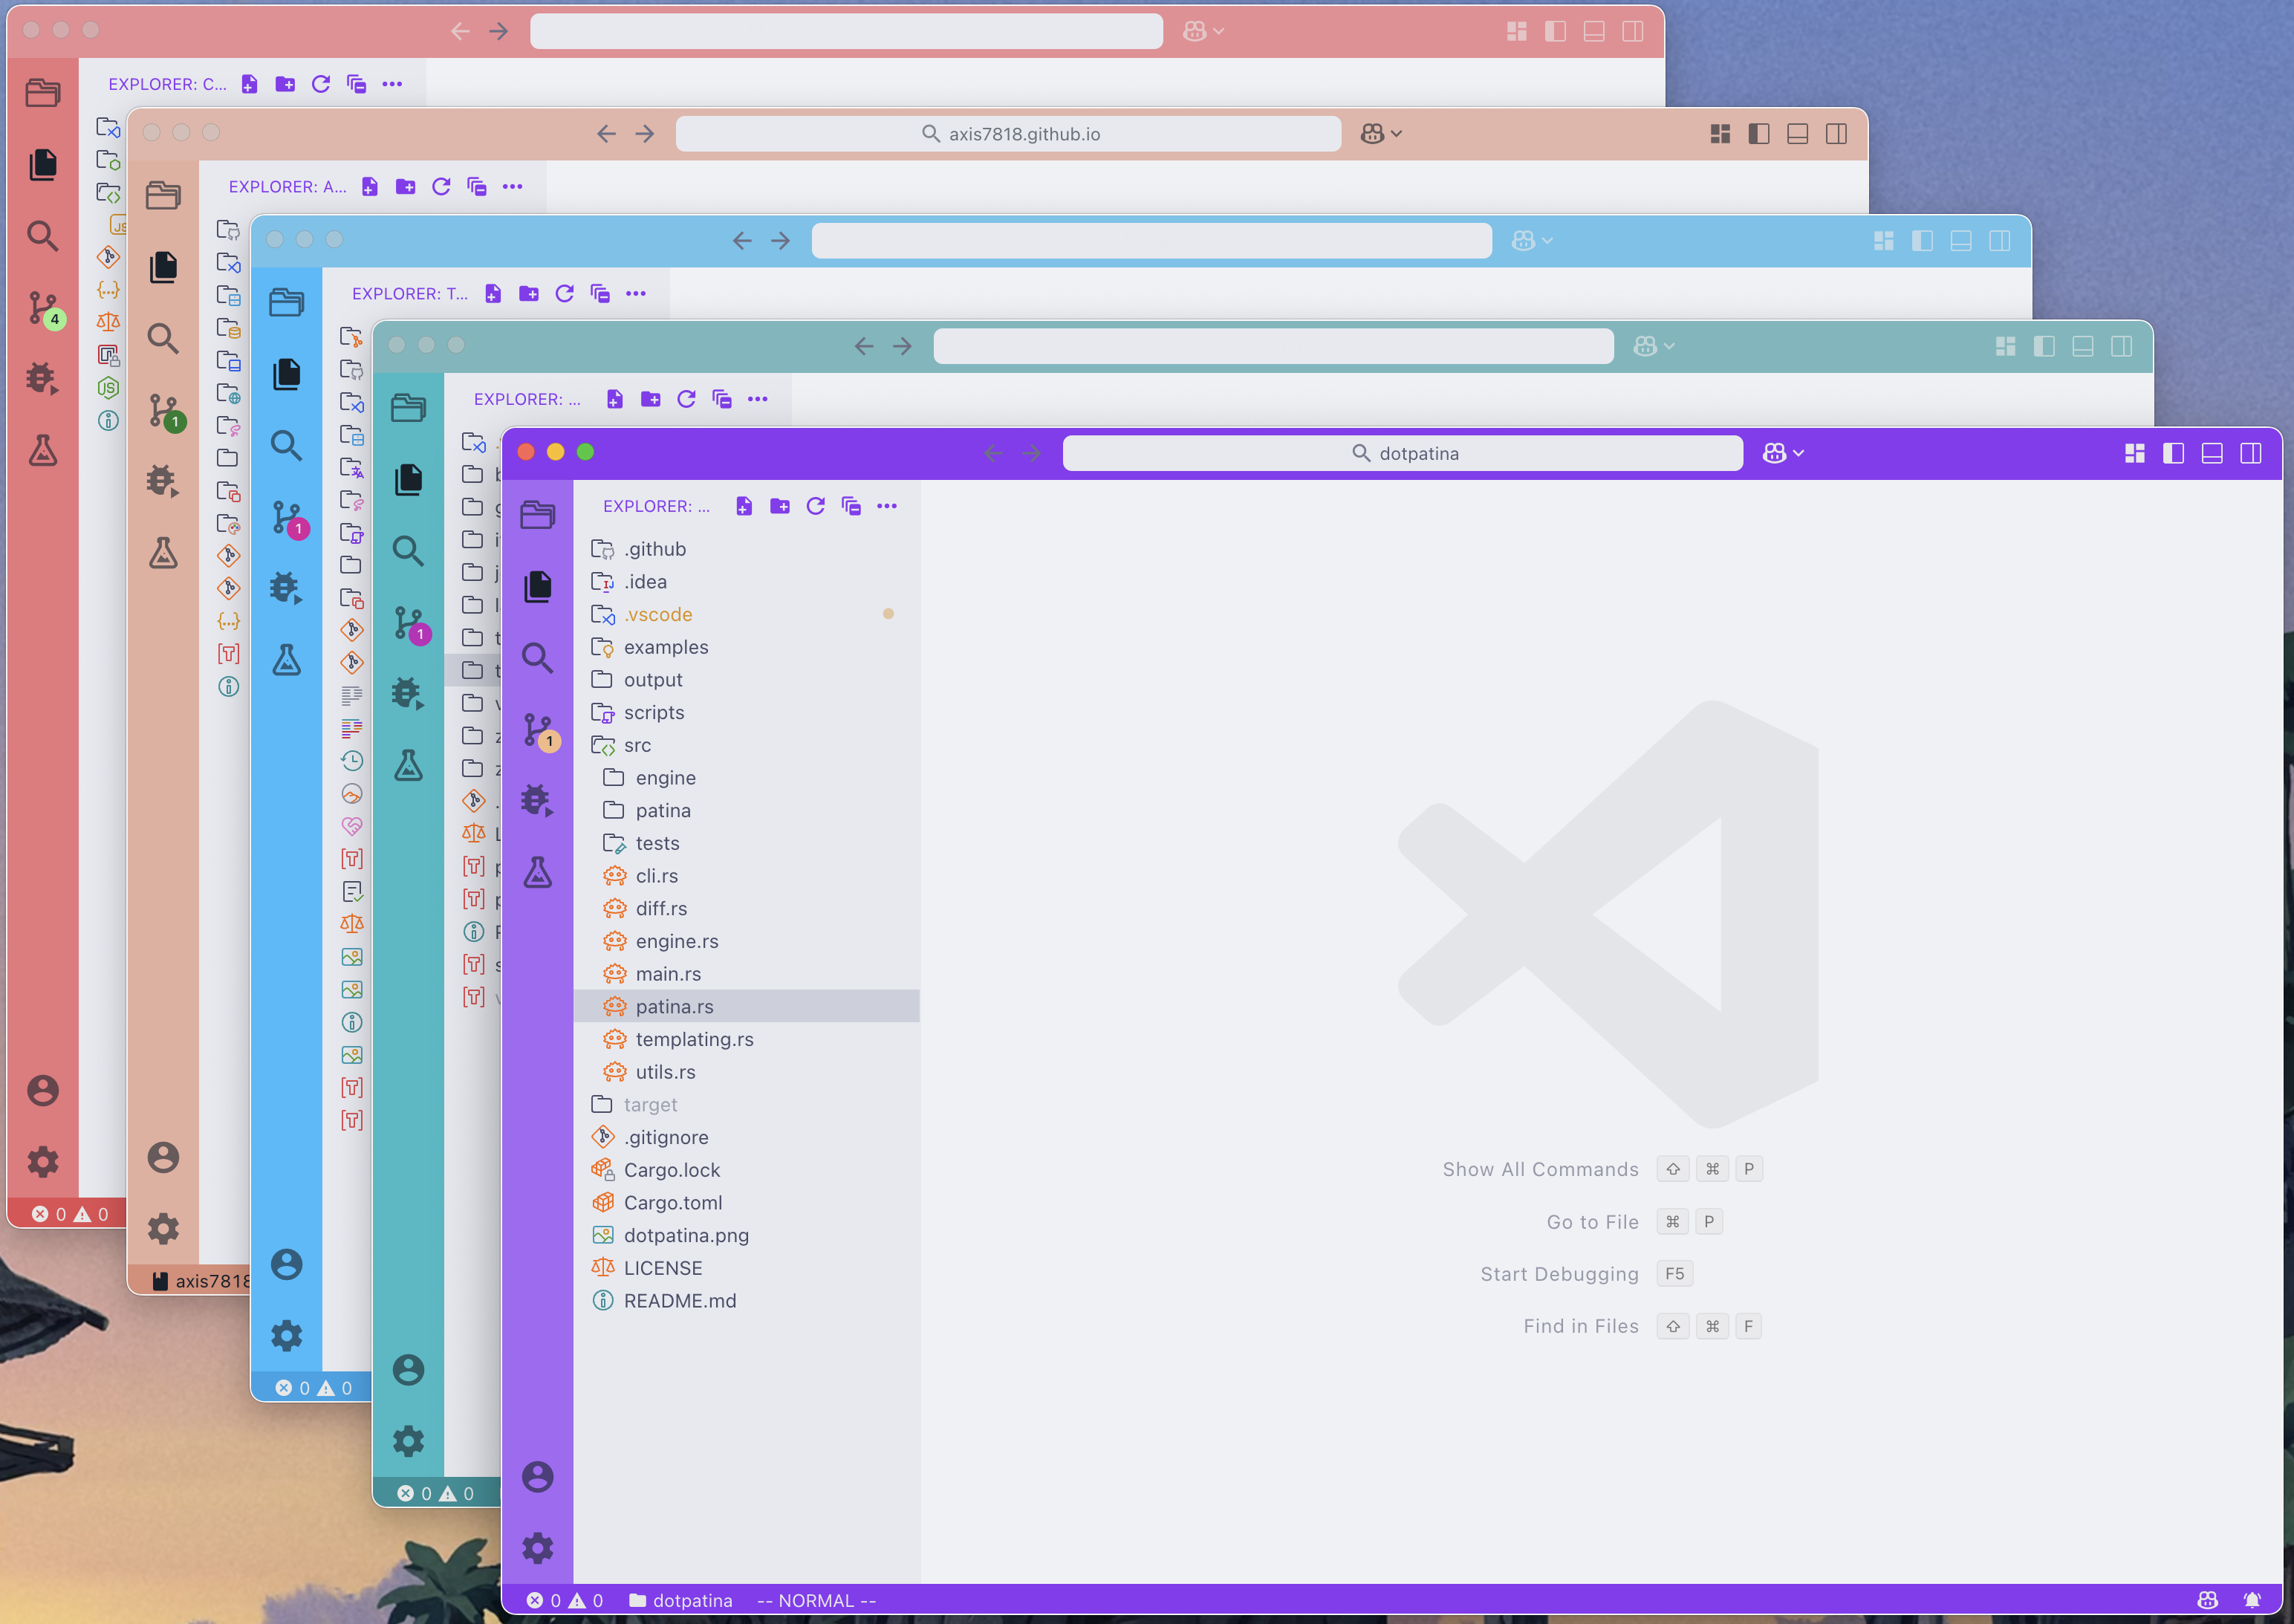Viewport: 2294px width, 1624px height.
Task: Click the dotpatina command center search box
Action: point(1402,453)
